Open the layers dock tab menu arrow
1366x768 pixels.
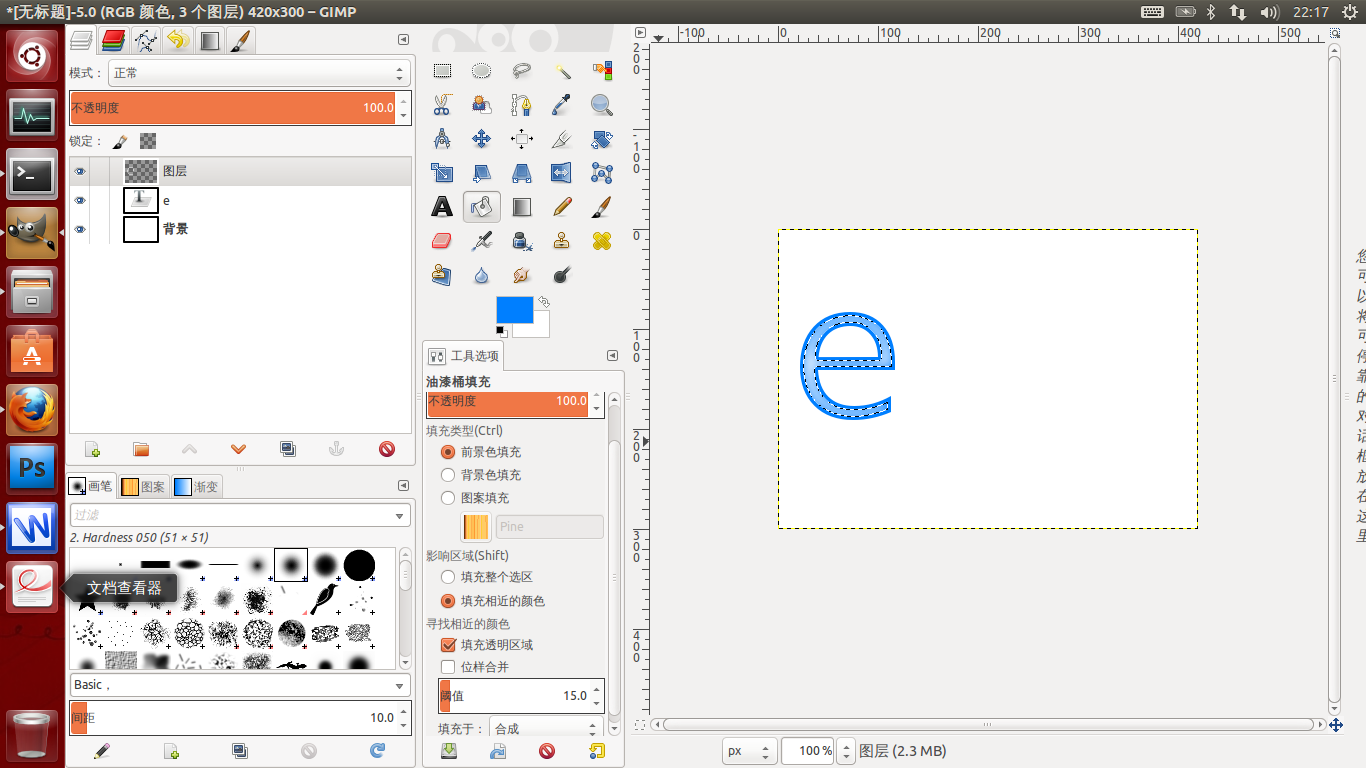point(403,40)
